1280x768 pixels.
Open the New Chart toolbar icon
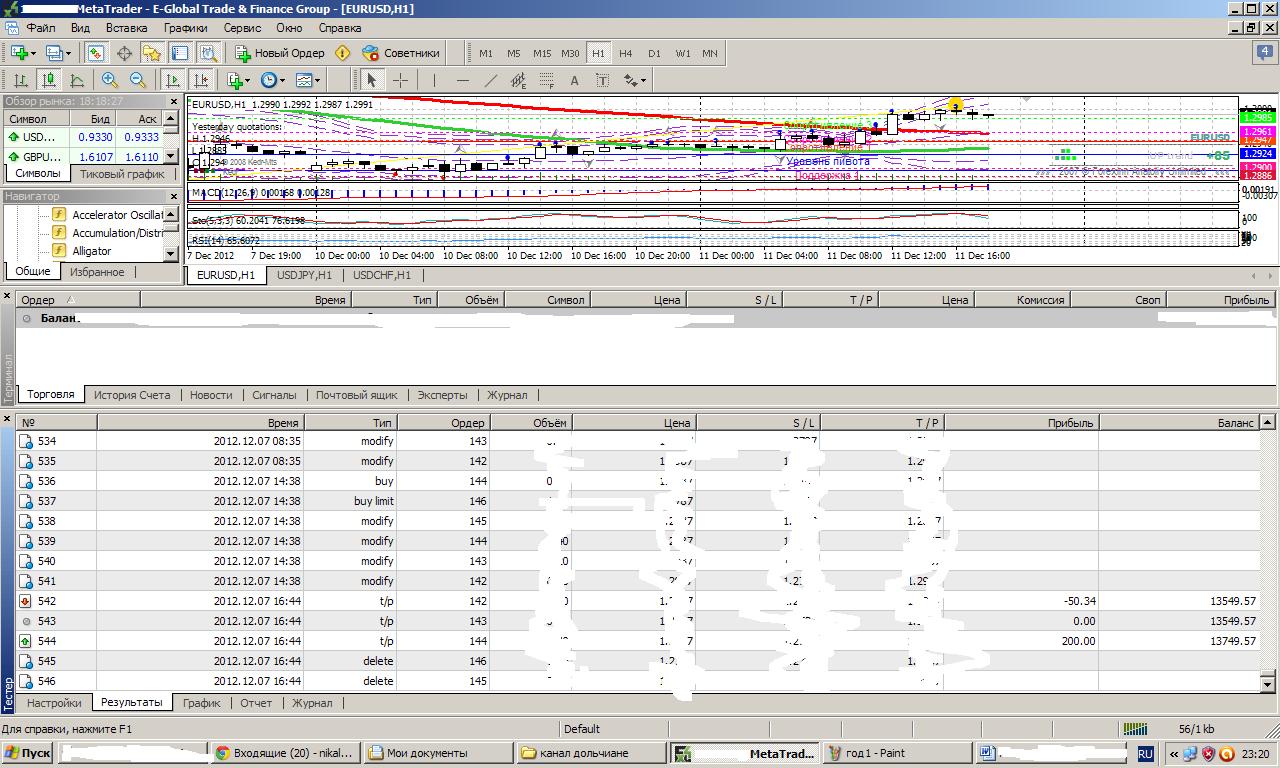pyautogui.click(x=22, y=53)
